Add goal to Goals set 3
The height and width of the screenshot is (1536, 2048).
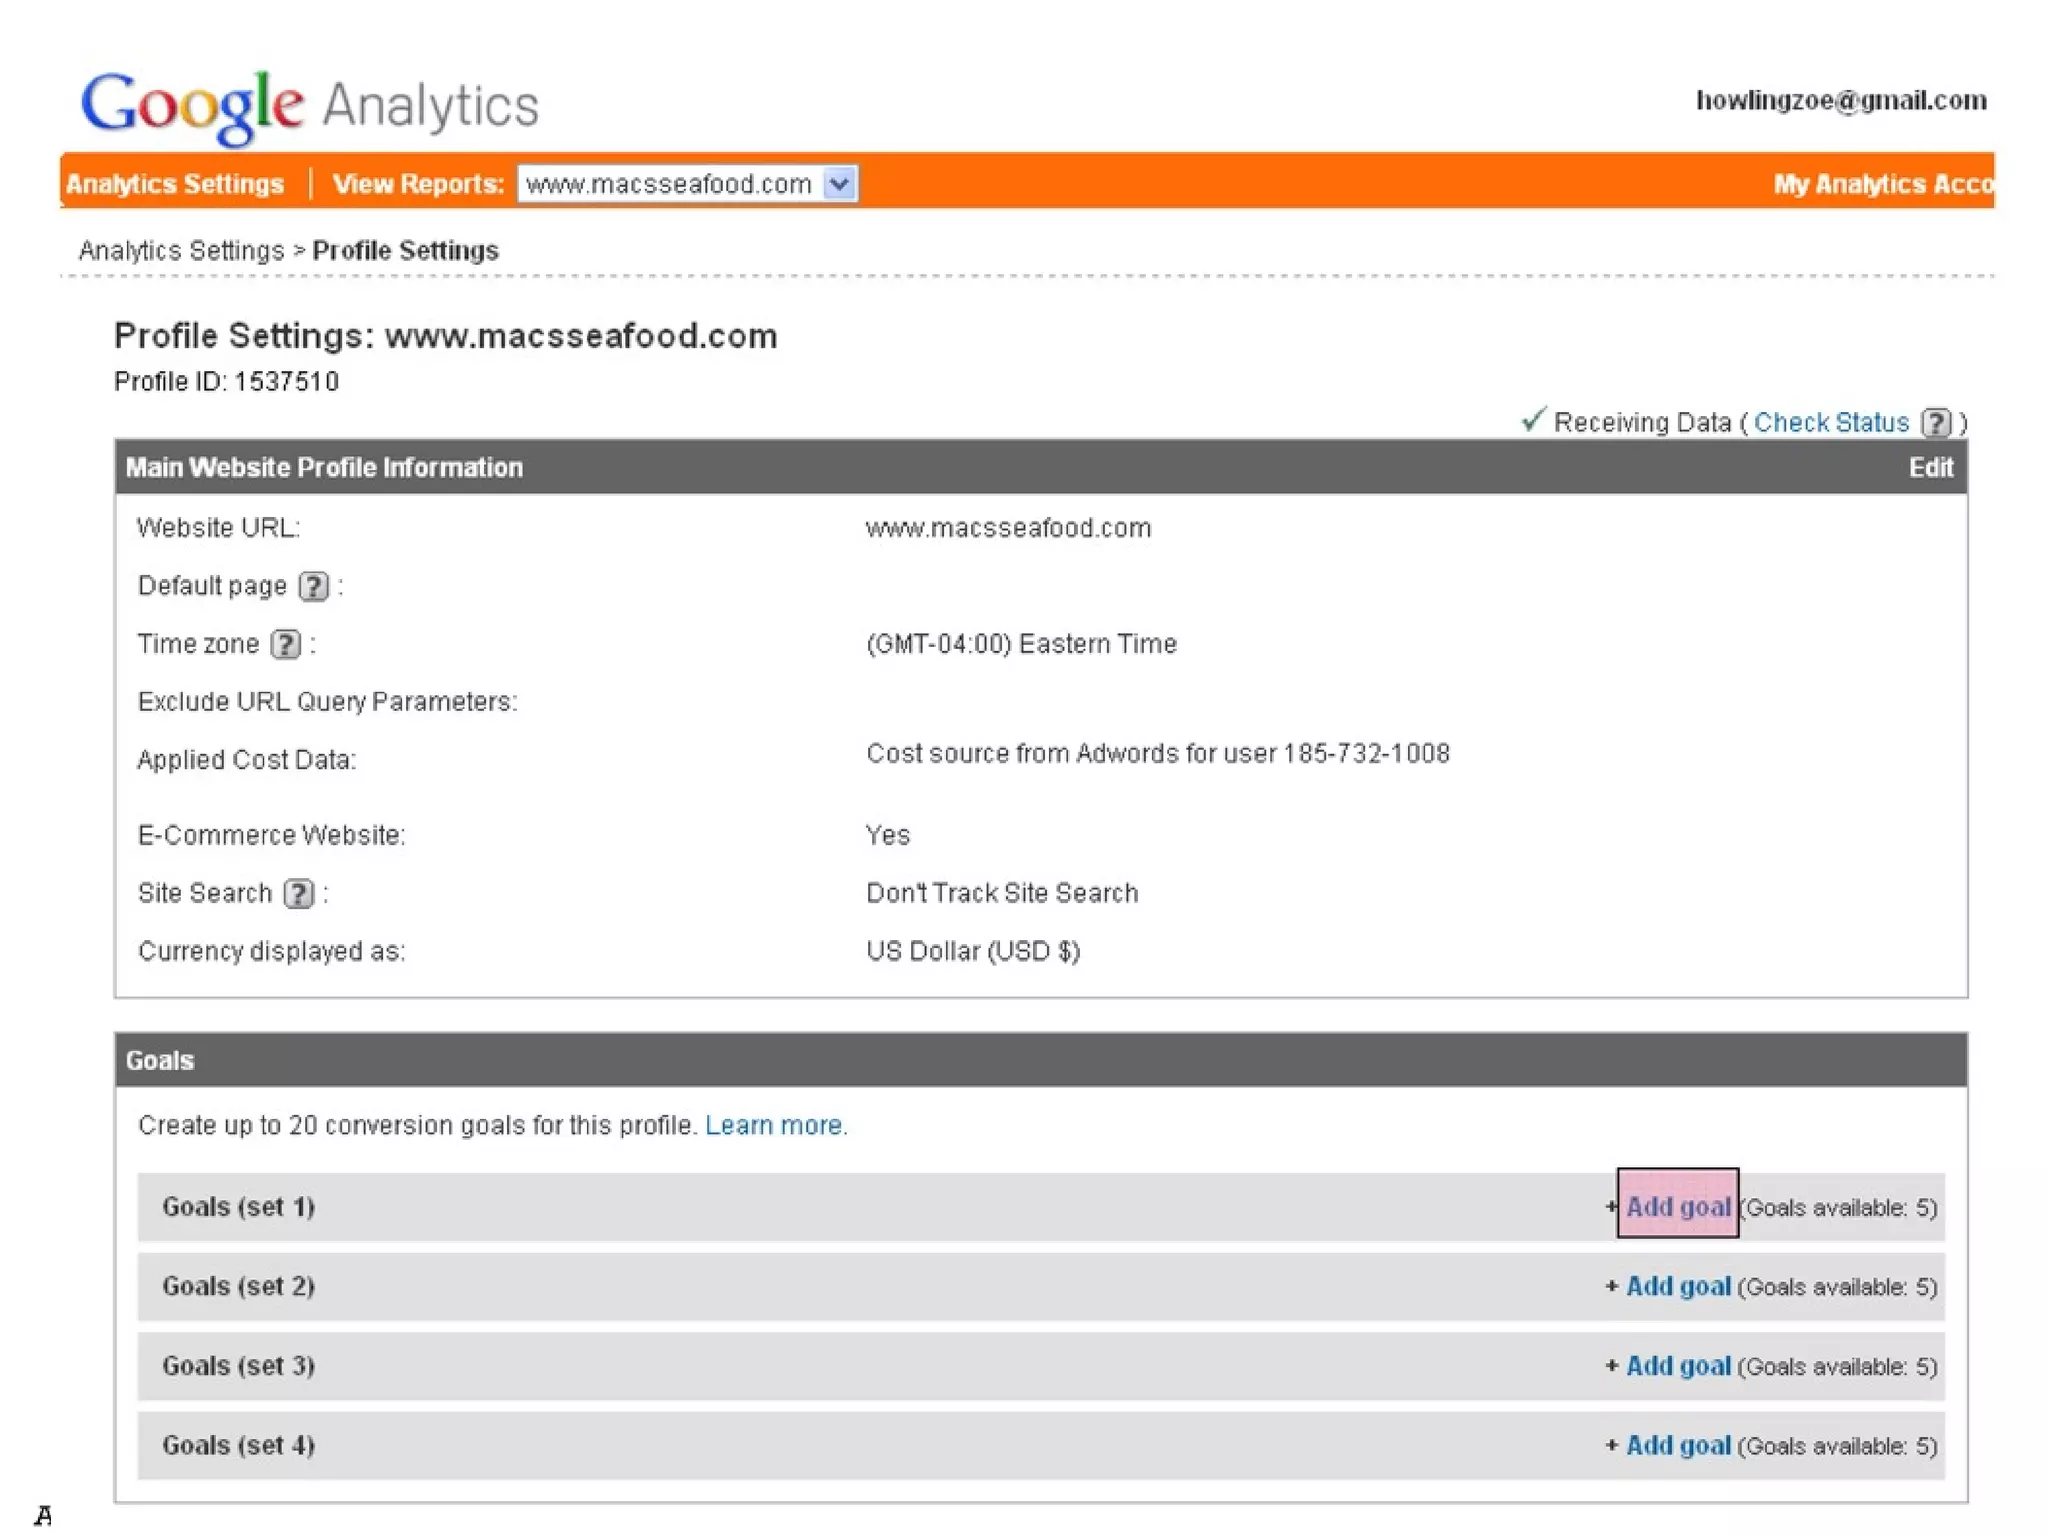(x=1677, y=1366)
